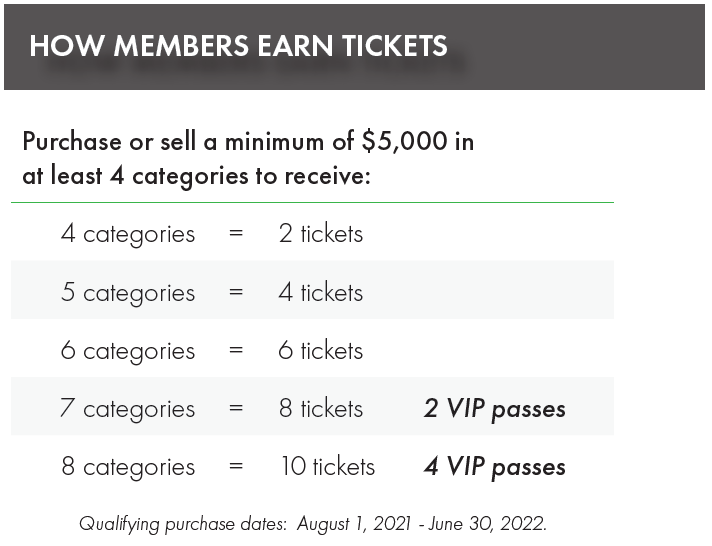The height and width of the screenshot is (546, 712).
Task: Click the text 'at least 4 categories to receive:'
Action: [x=196, y=175]
